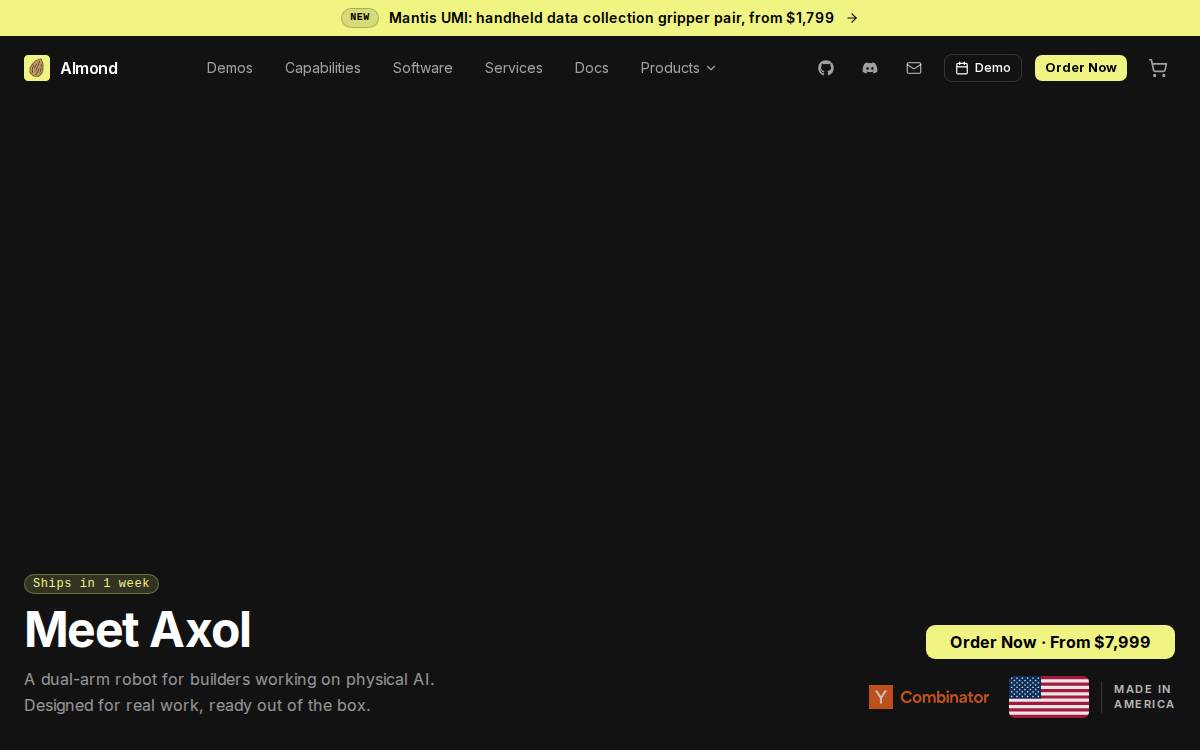Click the dual-arm robot description text

tap(229, 692)
